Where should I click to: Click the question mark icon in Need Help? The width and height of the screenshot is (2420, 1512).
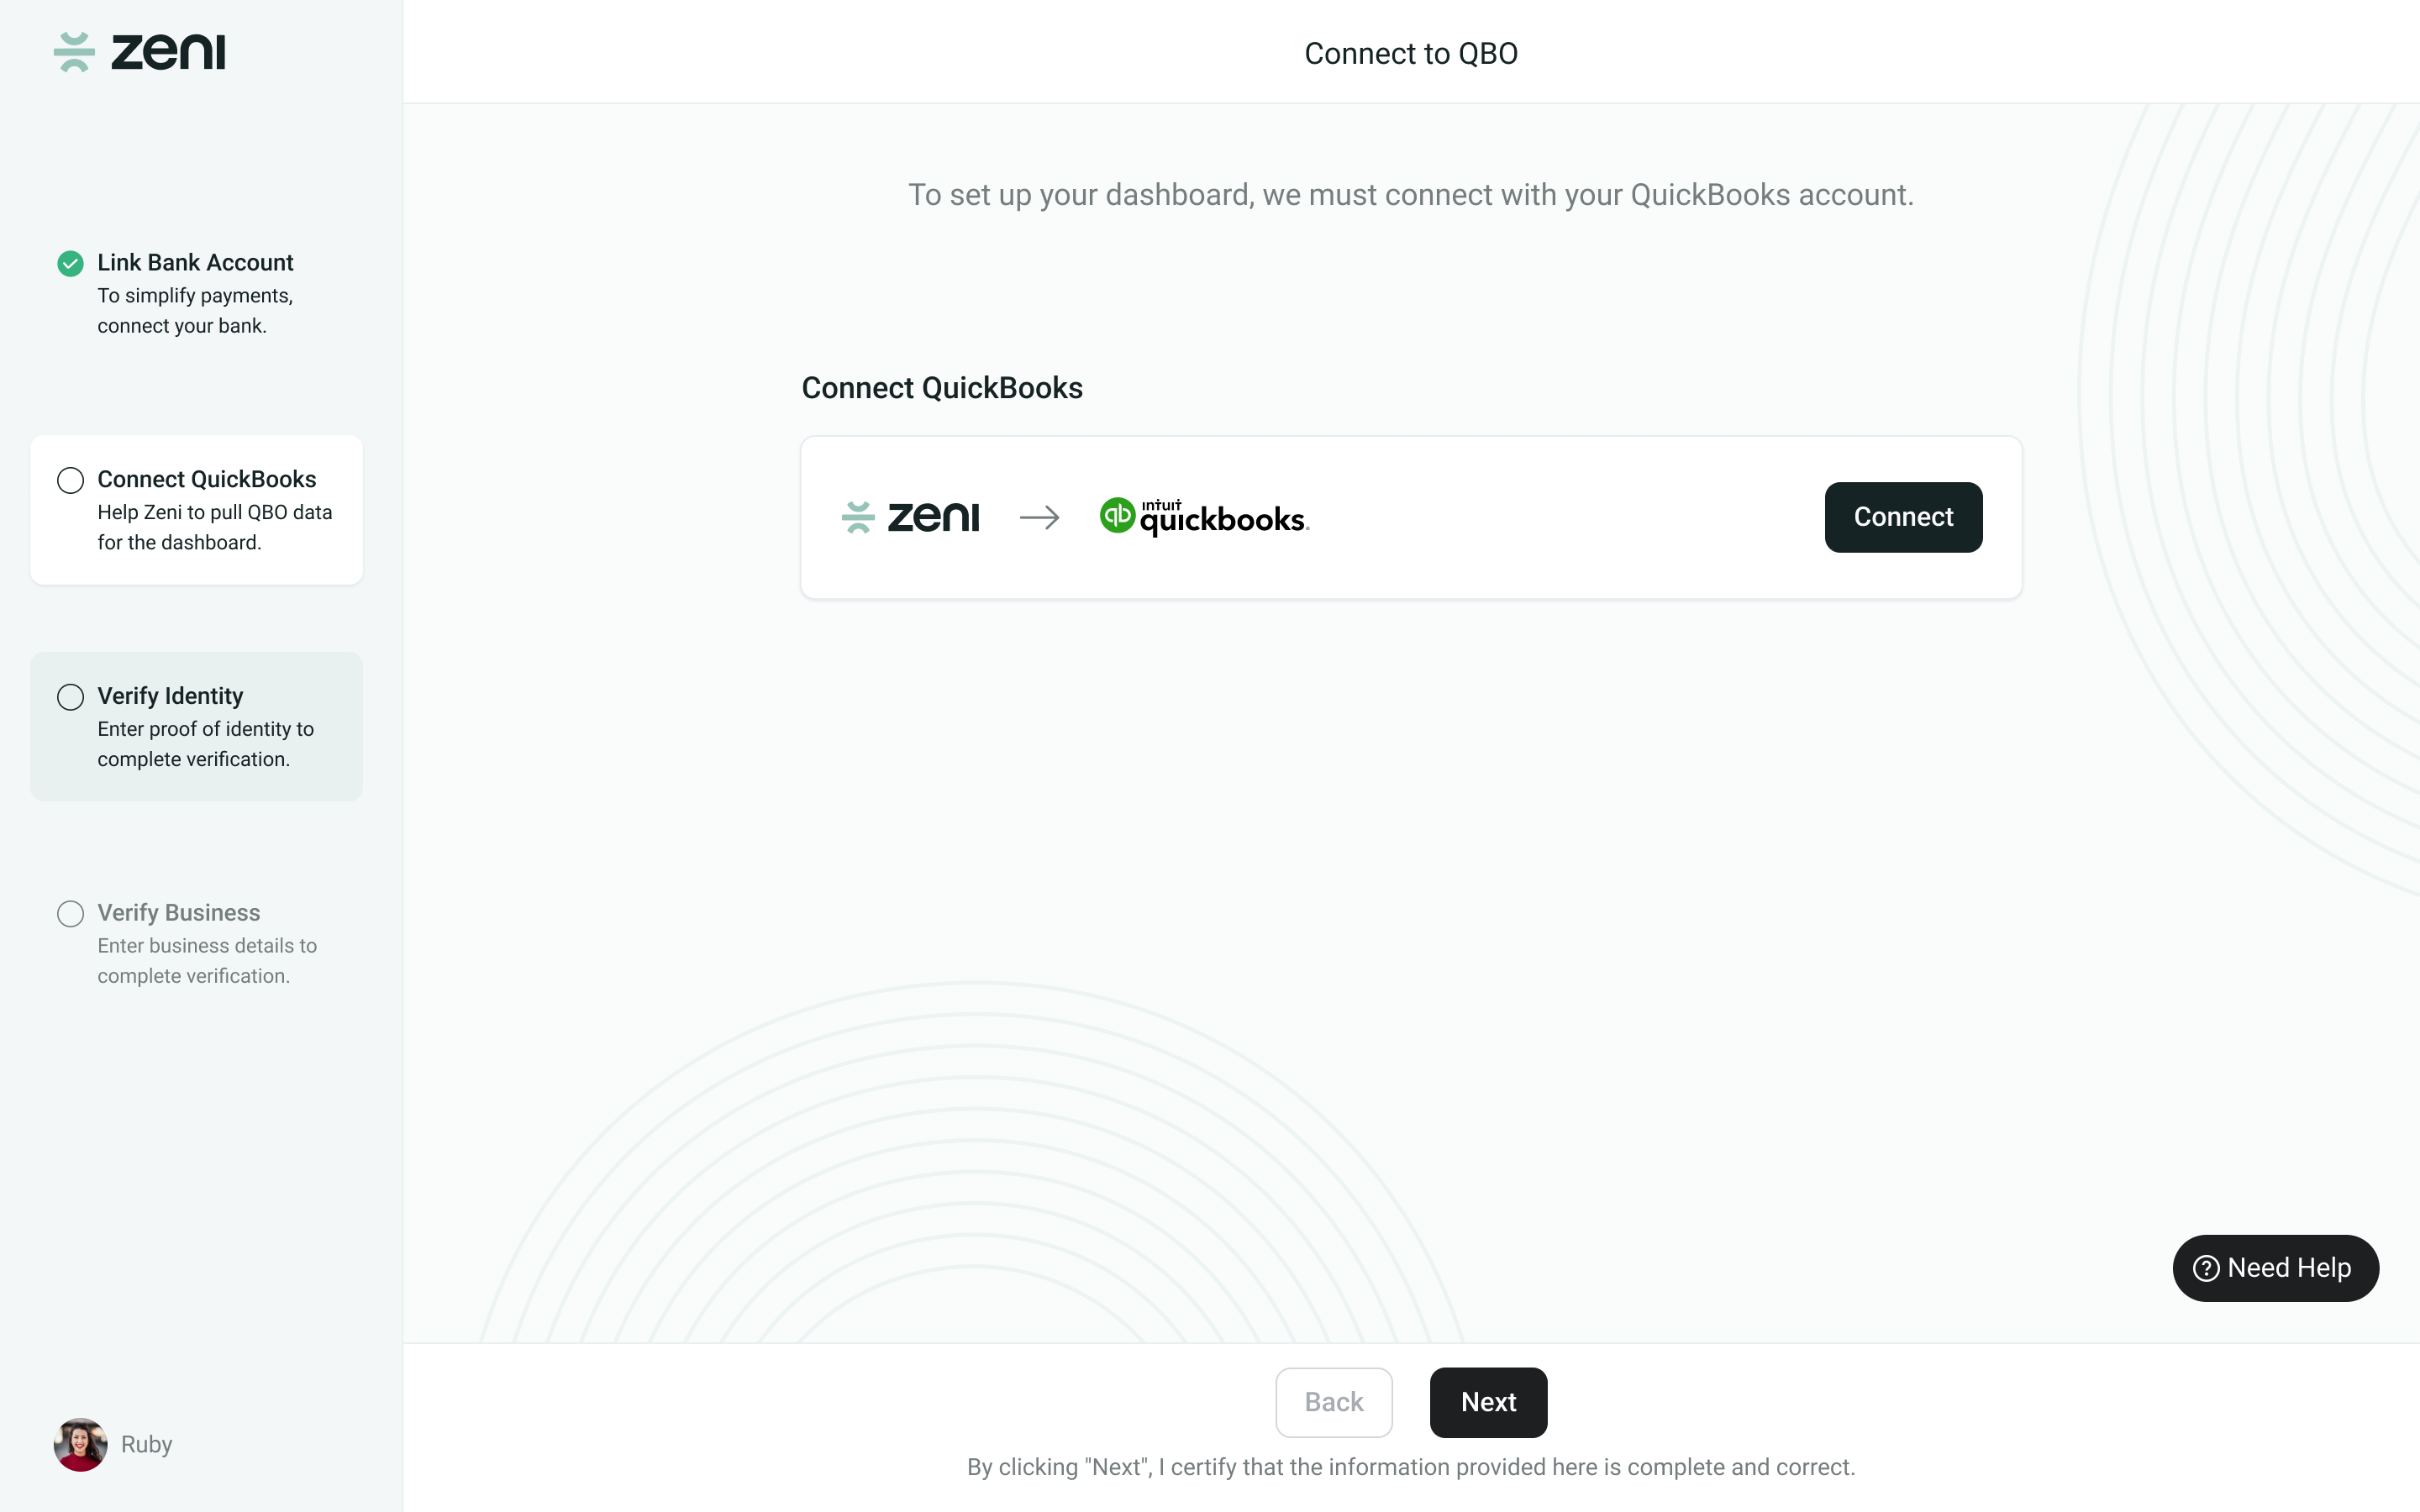pos(2205,1268)
